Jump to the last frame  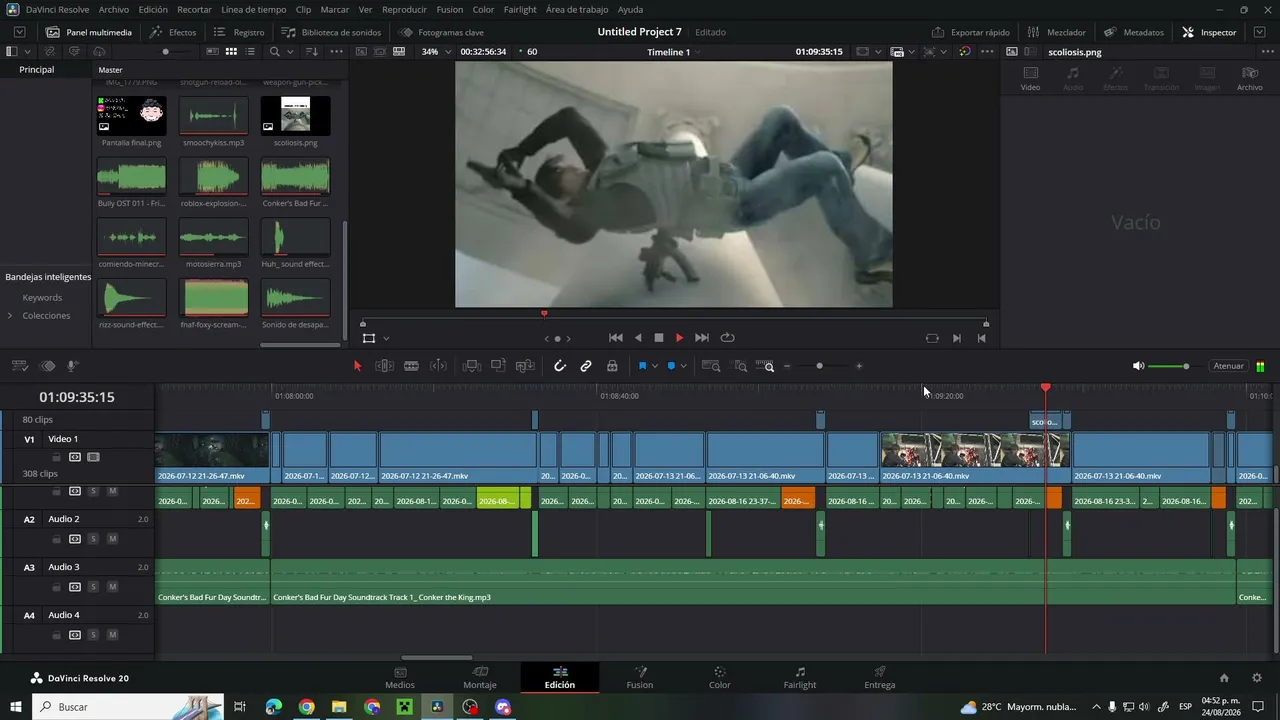point(702,338)
